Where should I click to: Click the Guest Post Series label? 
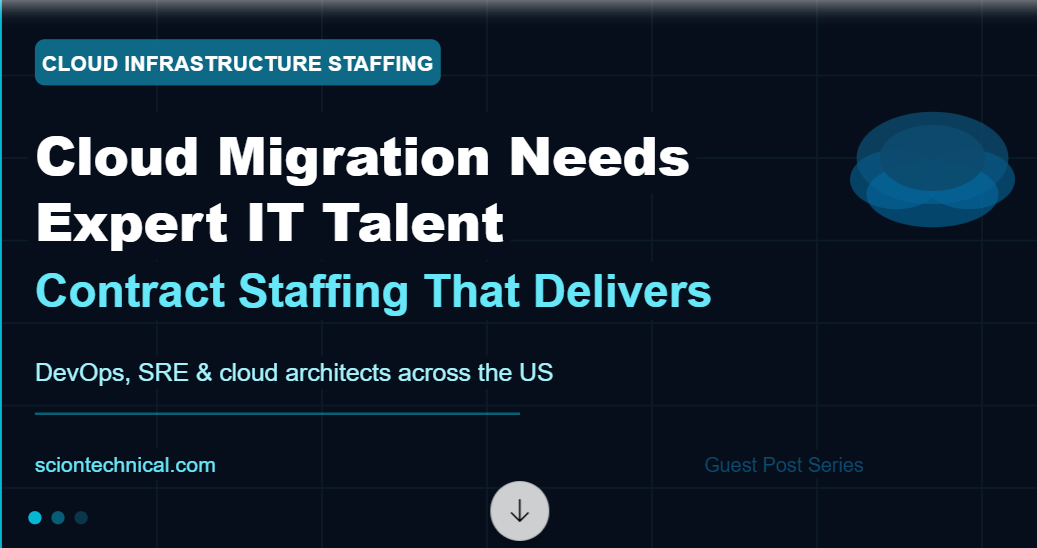(784, 465)
